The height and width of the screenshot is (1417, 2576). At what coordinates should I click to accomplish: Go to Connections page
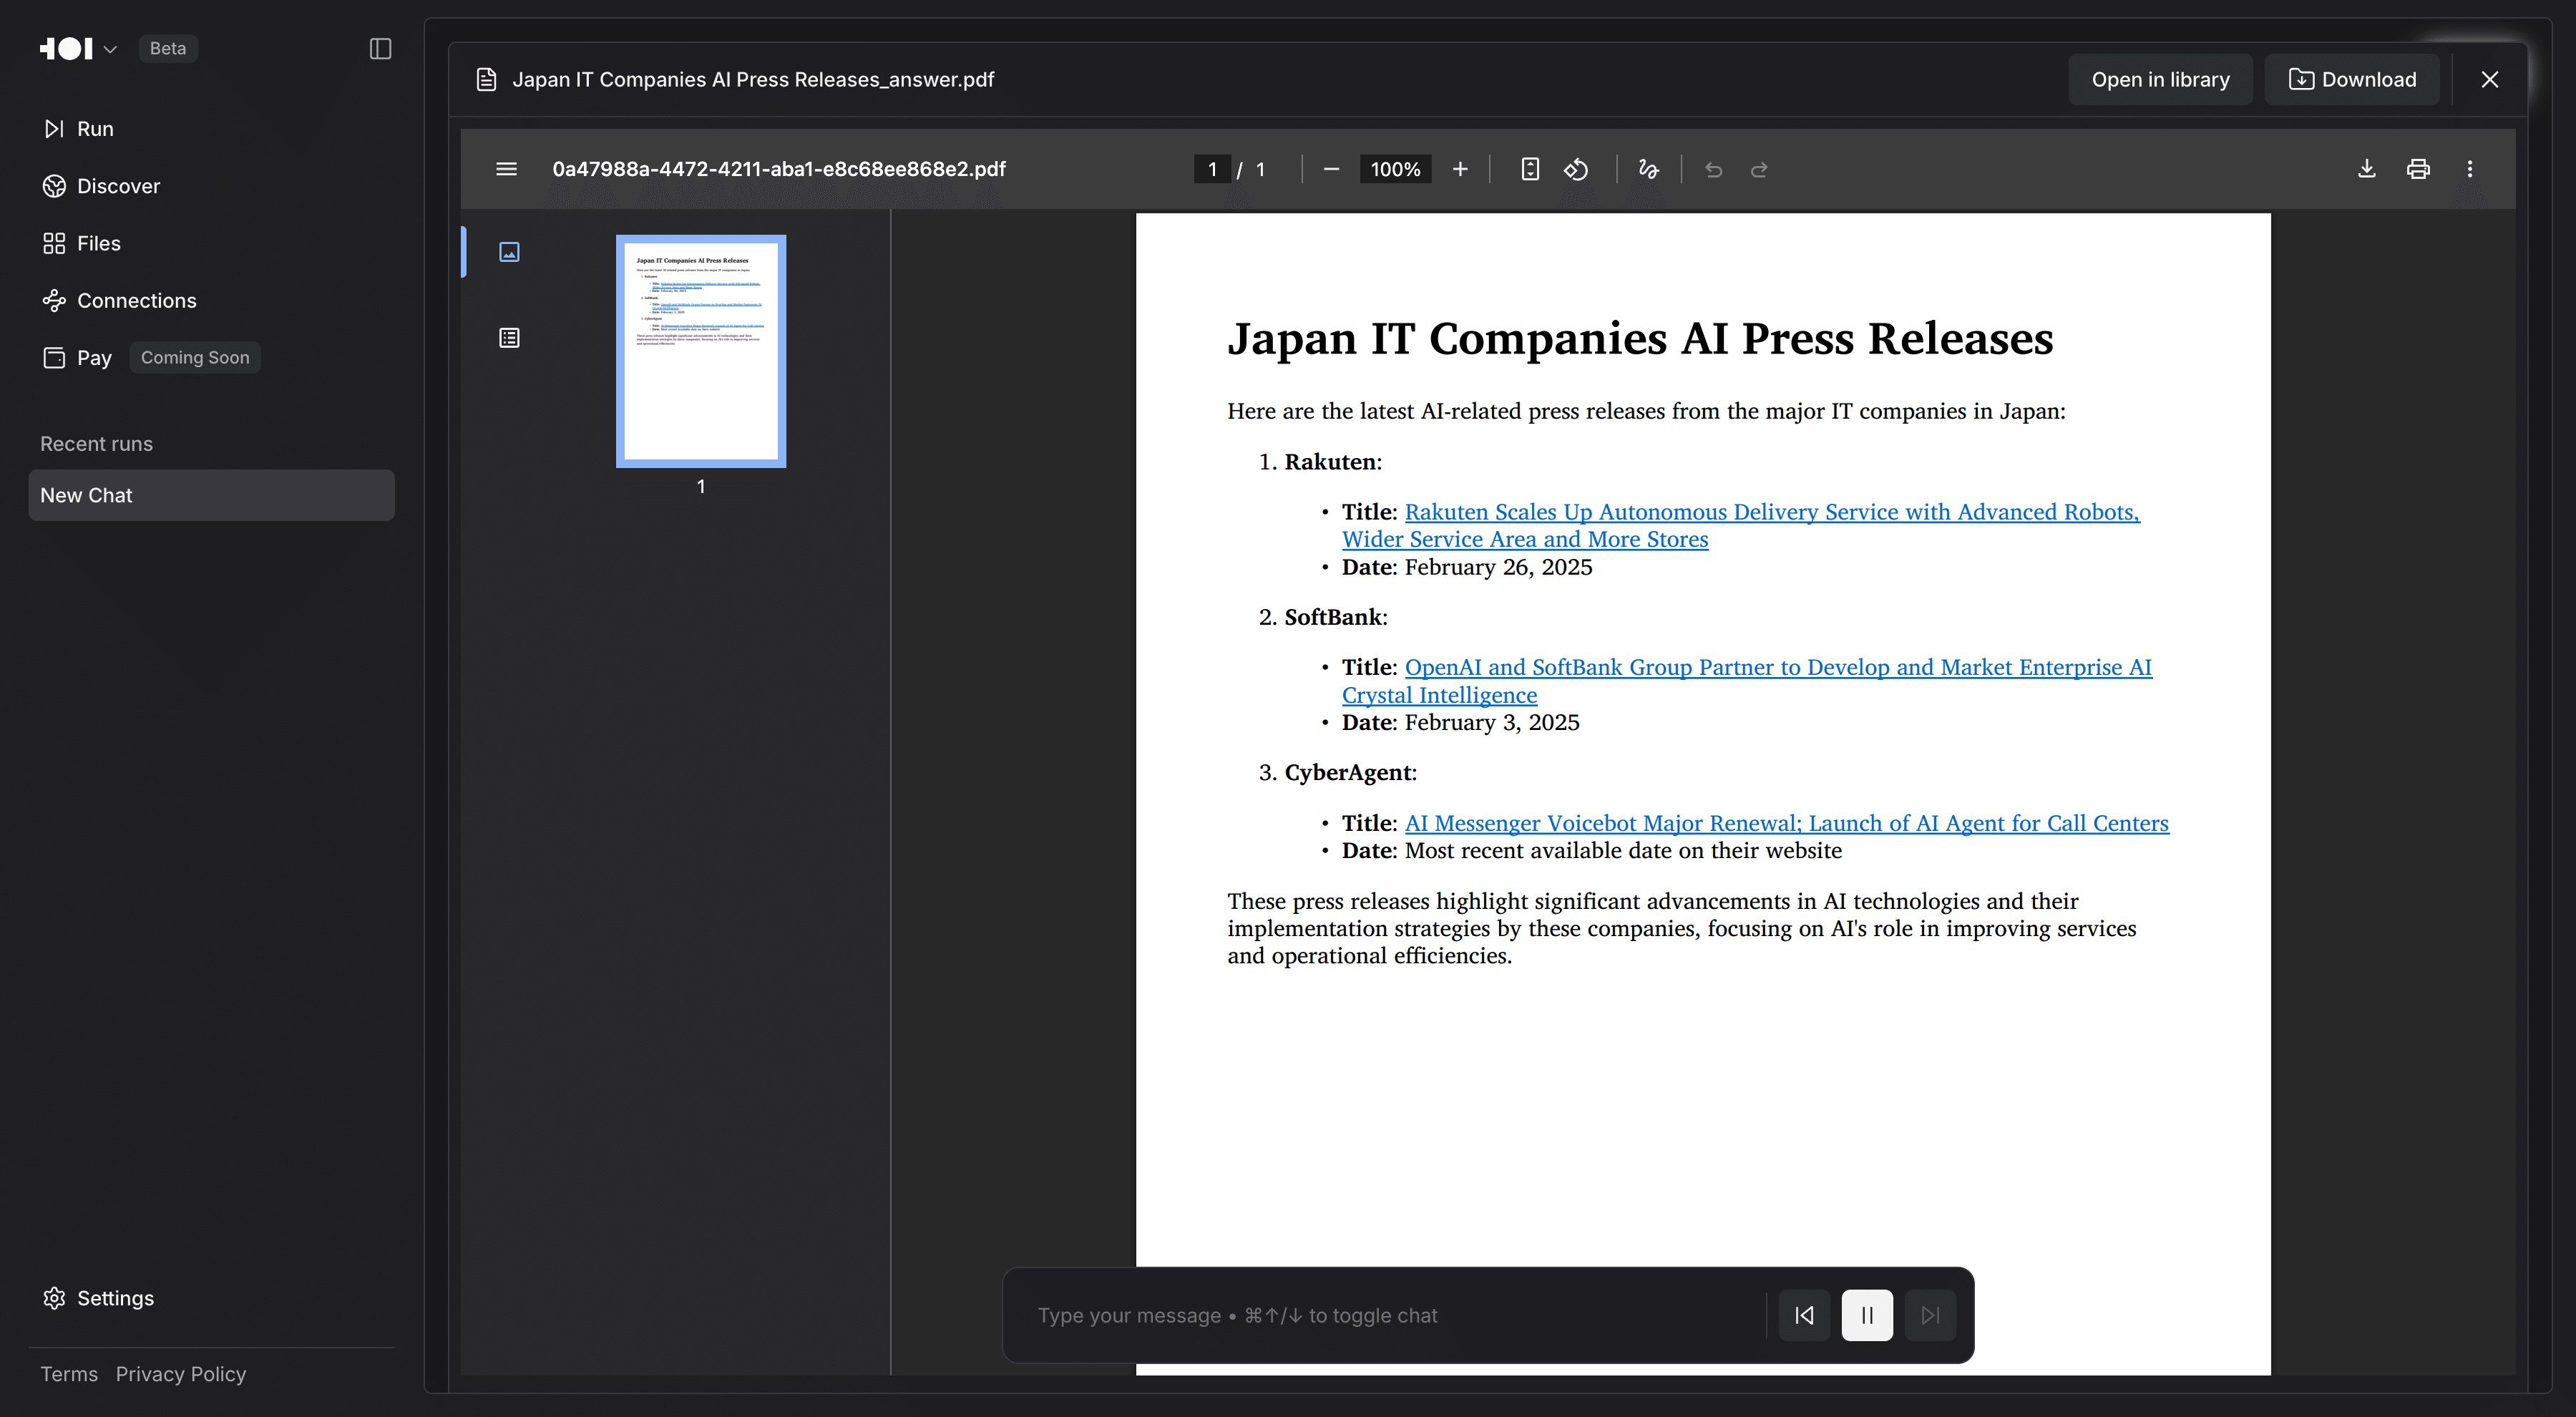coord(136,301)
